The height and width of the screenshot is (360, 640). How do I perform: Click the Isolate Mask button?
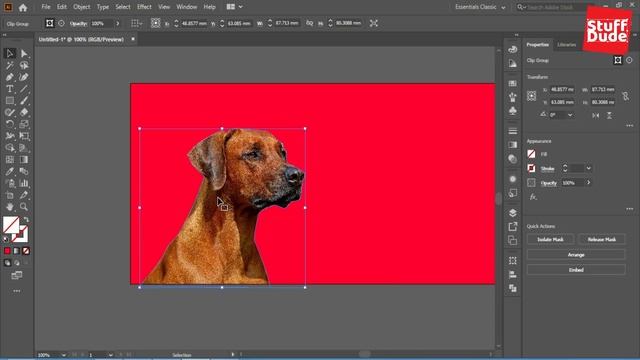click(x=550, y=240)
